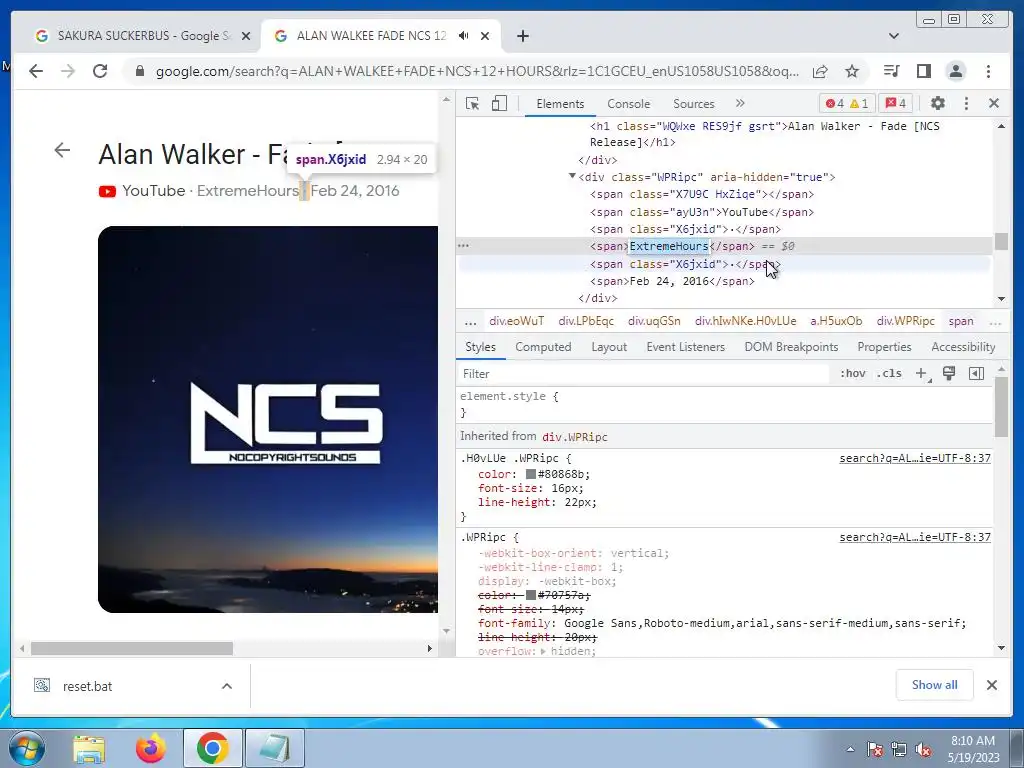Show more DevTools tabs chevron
1024x768 pixels.
click(x=740, y=103)
